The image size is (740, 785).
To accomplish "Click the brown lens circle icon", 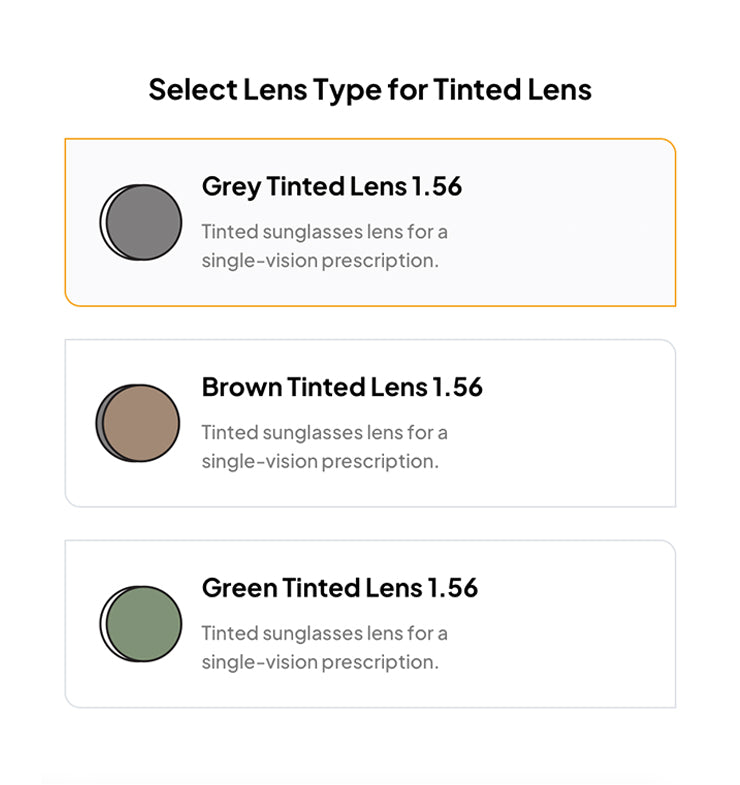I will pos(139,423).
